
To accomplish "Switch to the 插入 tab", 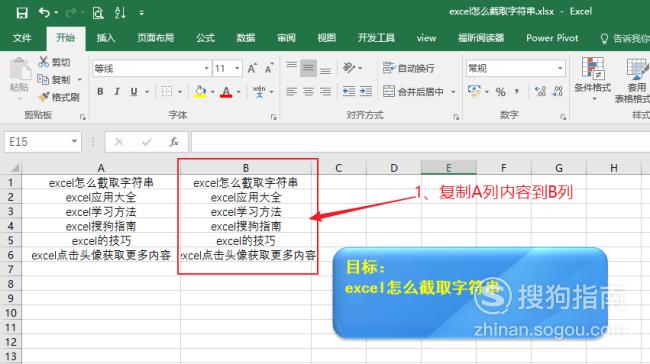I will tap(105, 38).
